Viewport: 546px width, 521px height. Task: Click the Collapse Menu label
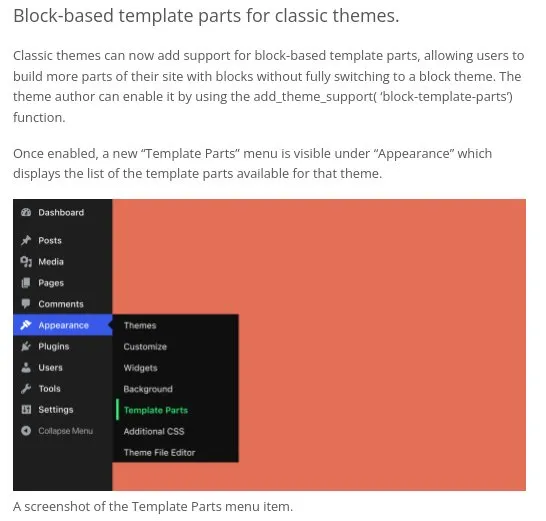pyautogui.click(x=65, y=431)
